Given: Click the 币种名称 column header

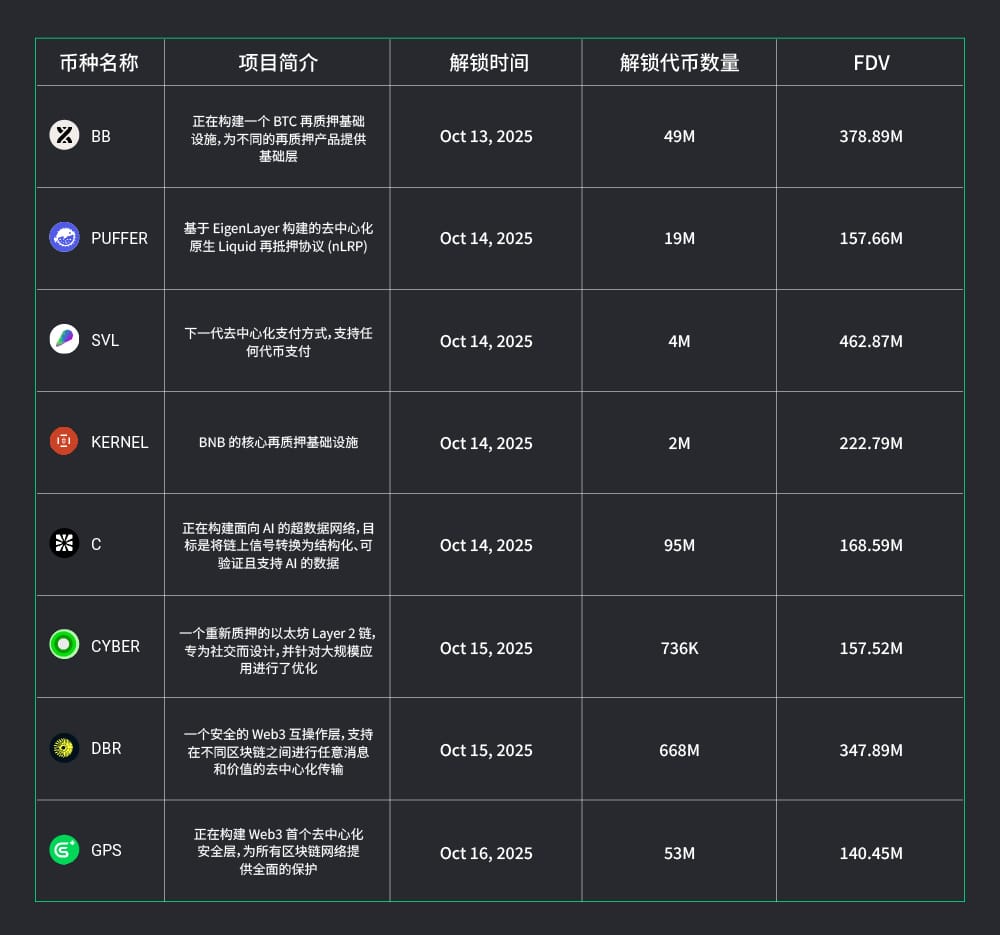Looking at the screenshot, I should pos(99,63).
